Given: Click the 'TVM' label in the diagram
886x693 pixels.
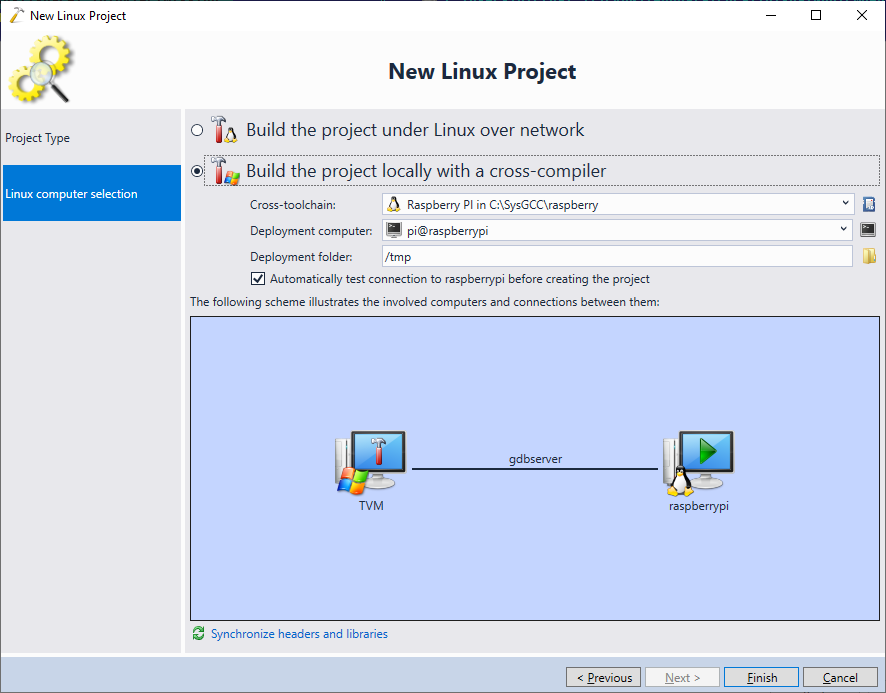Looking at the screenshot, I should pyautogui.click(x=371, y=506).
